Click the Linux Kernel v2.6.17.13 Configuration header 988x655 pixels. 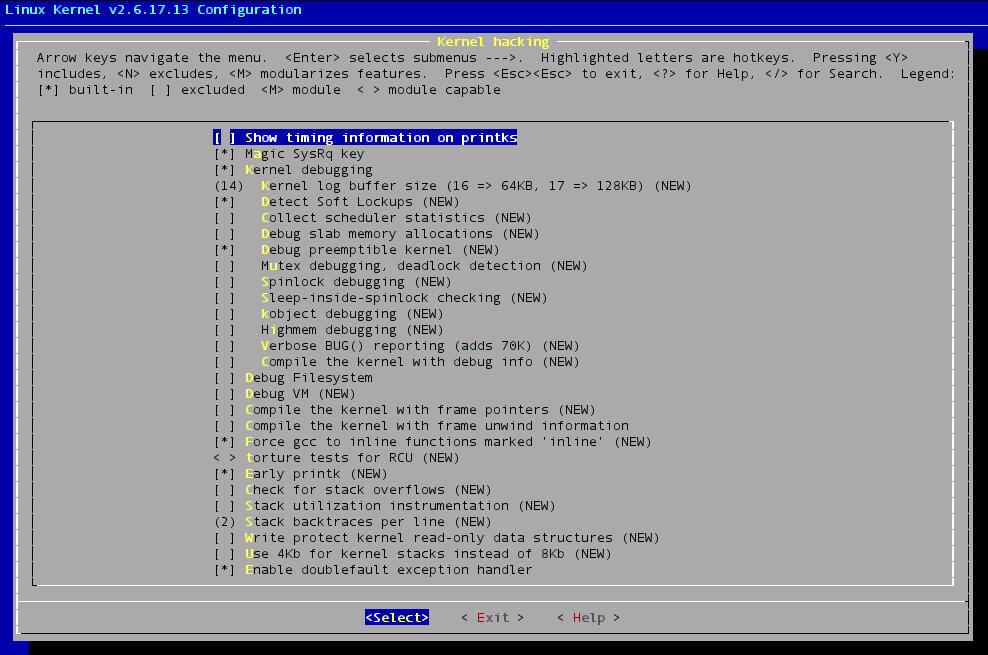point(153,9)
